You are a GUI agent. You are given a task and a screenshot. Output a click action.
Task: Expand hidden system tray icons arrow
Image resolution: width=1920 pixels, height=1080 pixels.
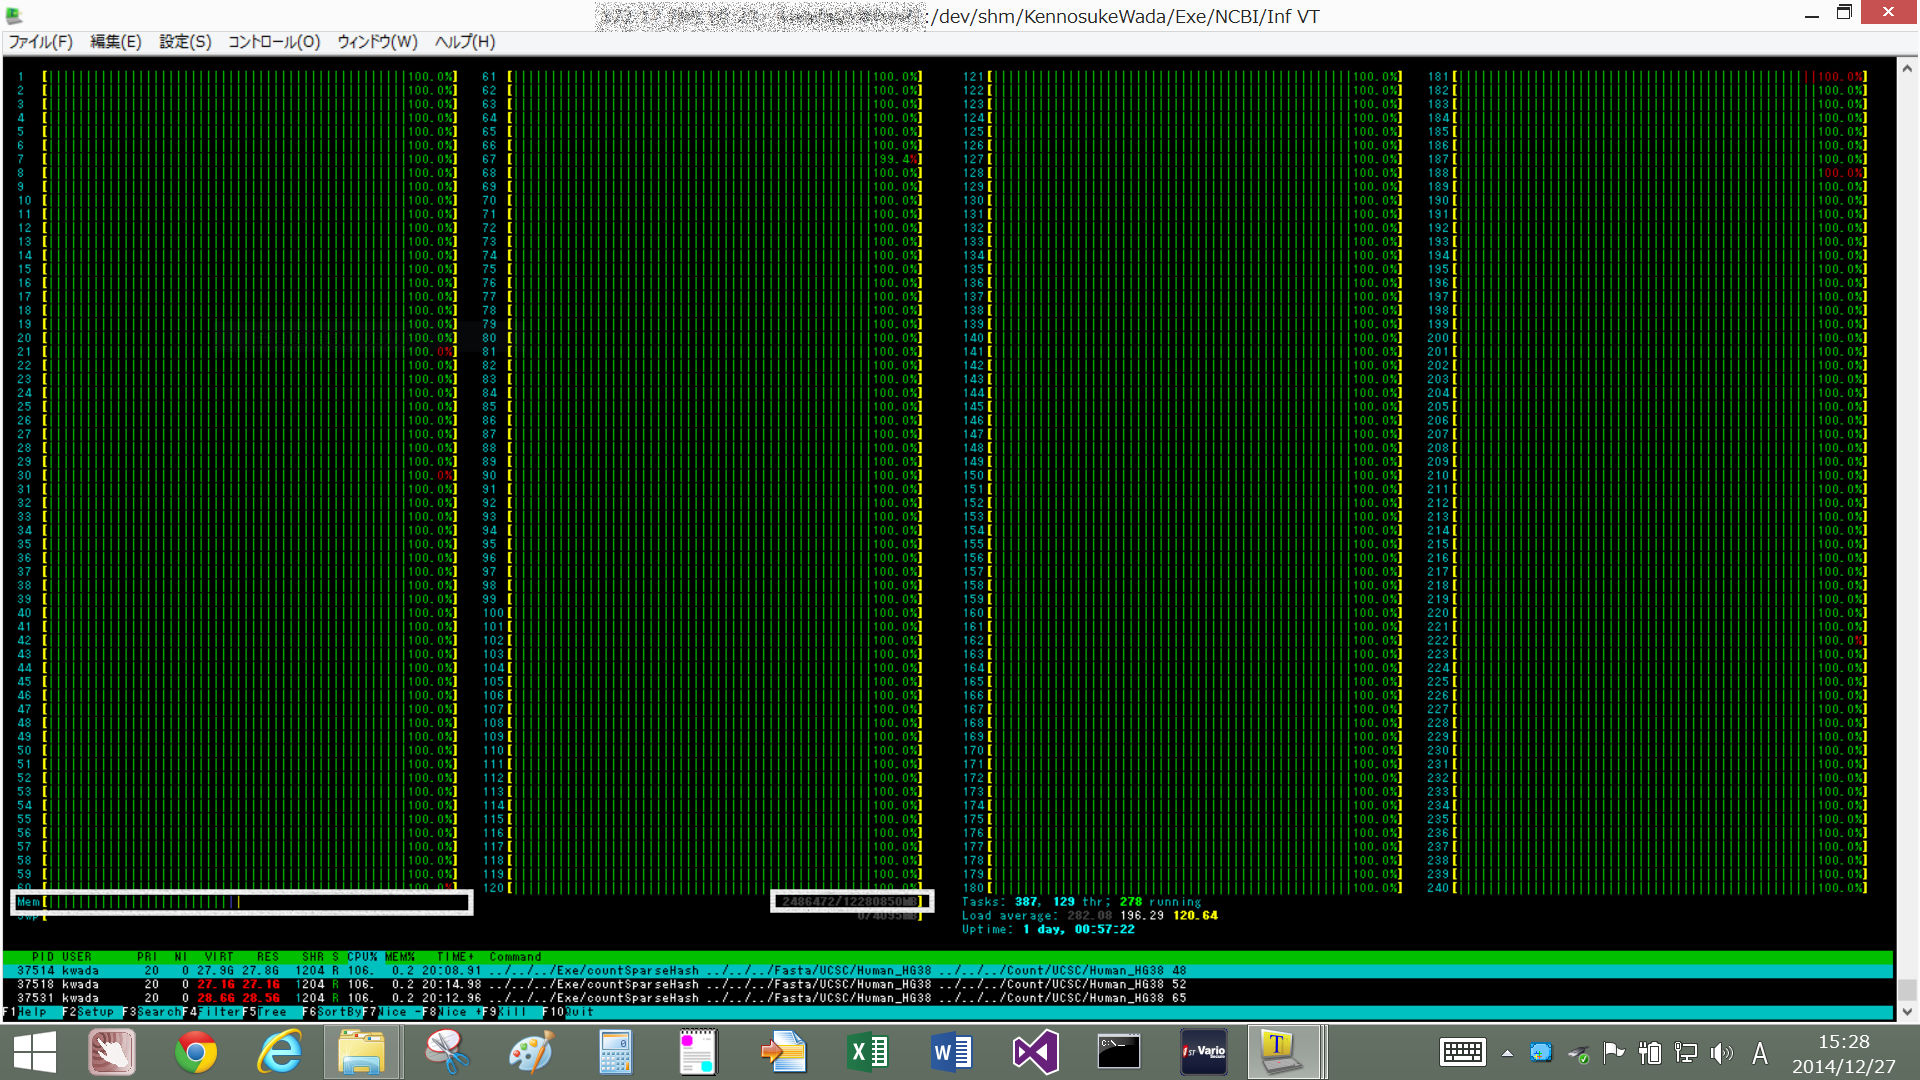[1507, 1053]
